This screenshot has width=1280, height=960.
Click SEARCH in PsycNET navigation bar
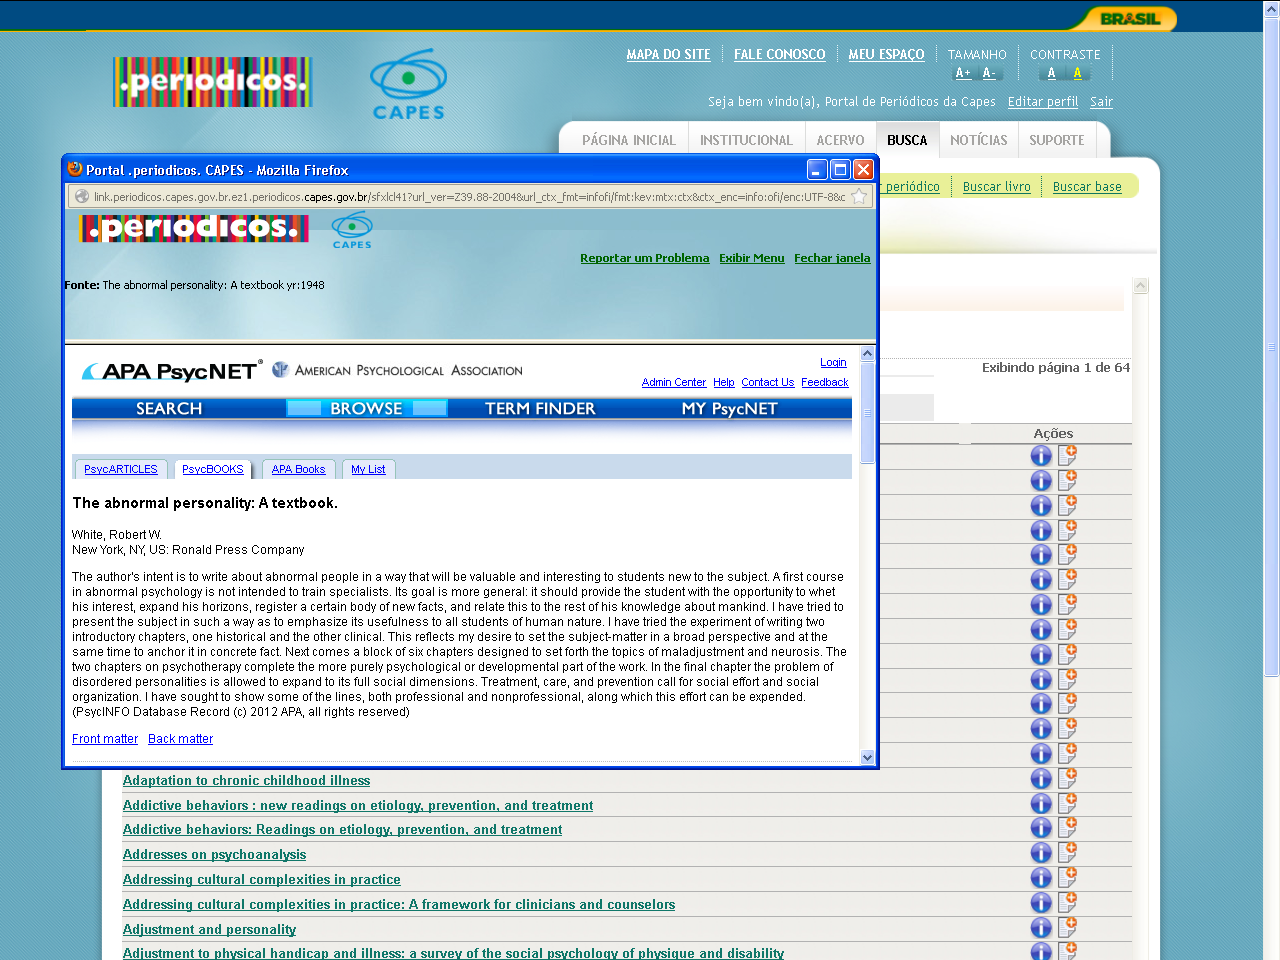click(x=169, y=408)
